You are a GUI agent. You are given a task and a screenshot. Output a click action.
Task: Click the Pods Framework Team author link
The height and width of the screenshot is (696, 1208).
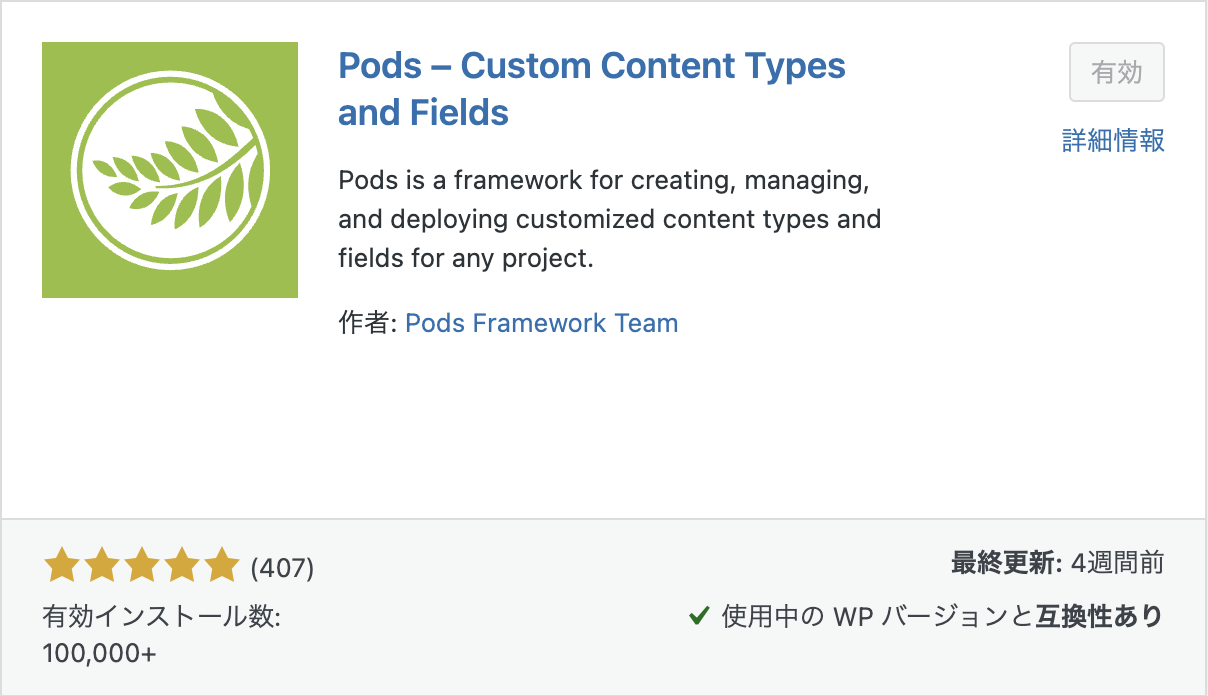point(541,323)
